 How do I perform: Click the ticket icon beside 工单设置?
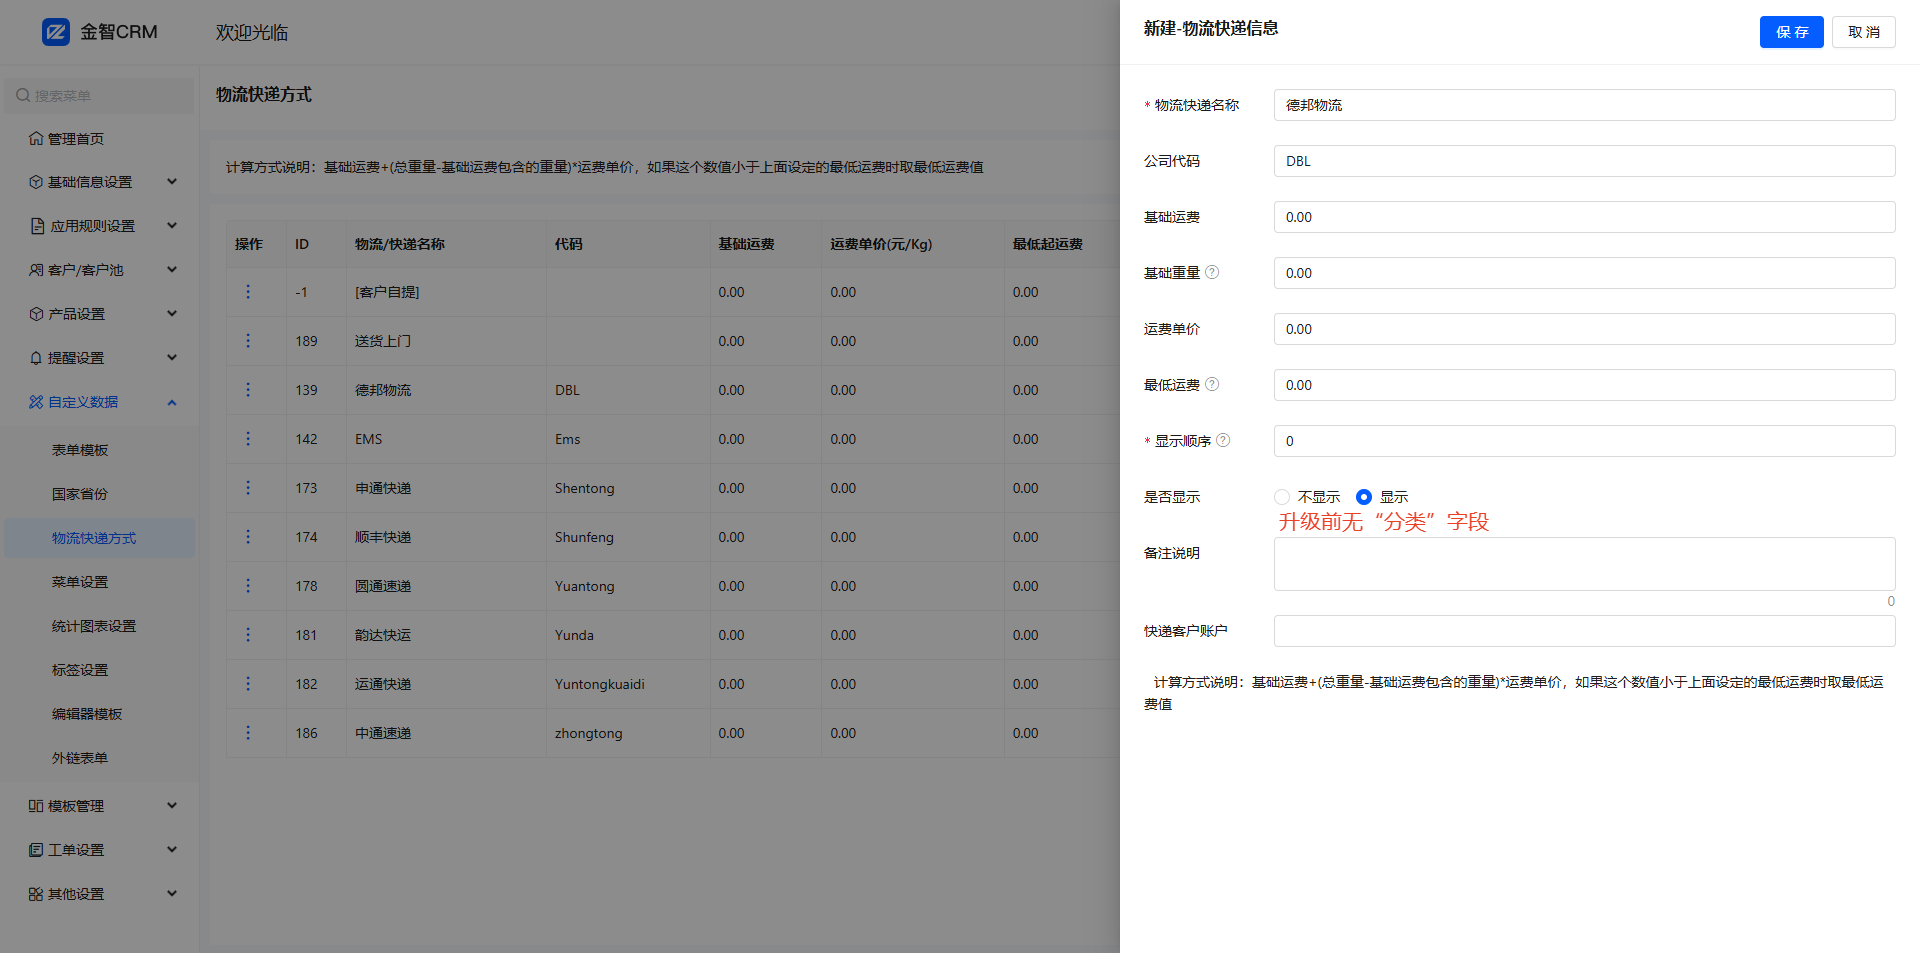tap(36, 850)
